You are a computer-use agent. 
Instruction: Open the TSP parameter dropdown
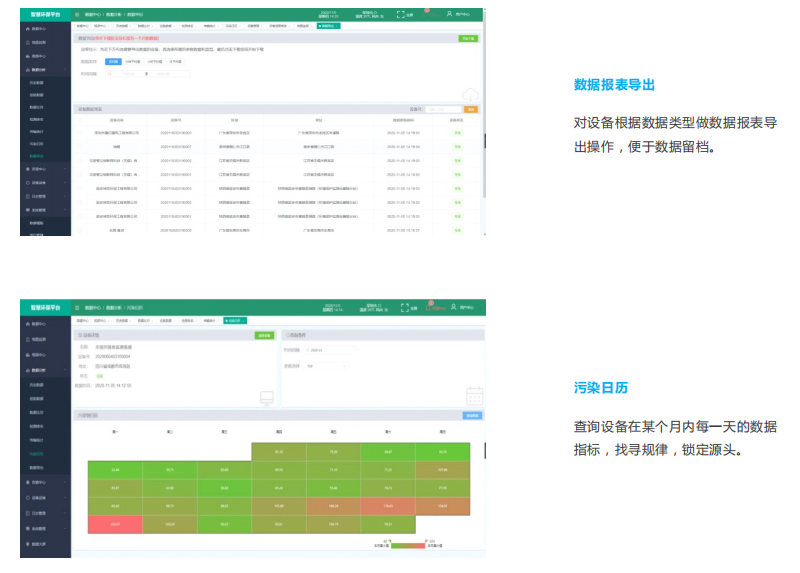328,366
